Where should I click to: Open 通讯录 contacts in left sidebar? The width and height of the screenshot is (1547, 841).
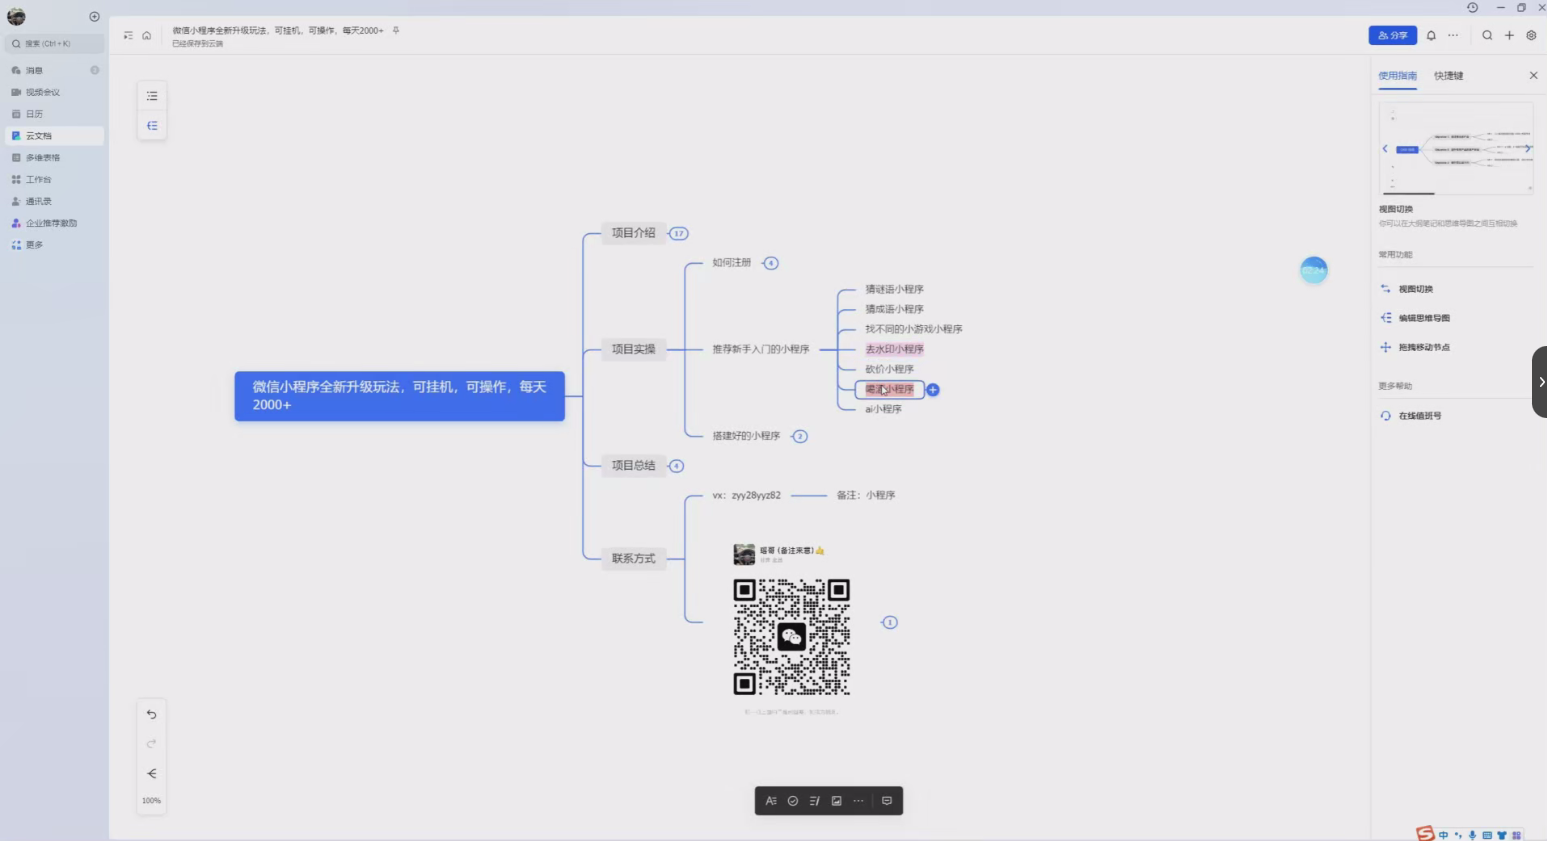(x=54, y=202)
